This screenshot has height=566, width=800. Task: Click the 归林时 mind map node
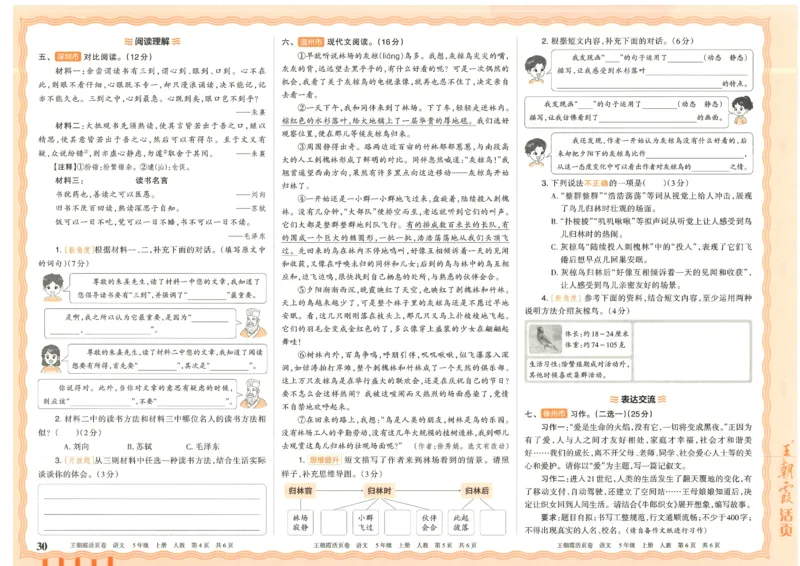tap(379, 491)
